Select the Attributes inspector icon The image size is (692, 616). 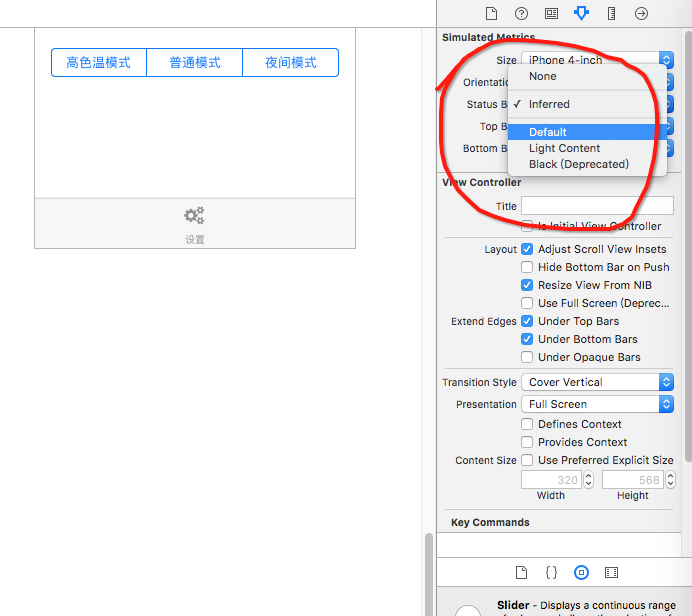(581, 13)
